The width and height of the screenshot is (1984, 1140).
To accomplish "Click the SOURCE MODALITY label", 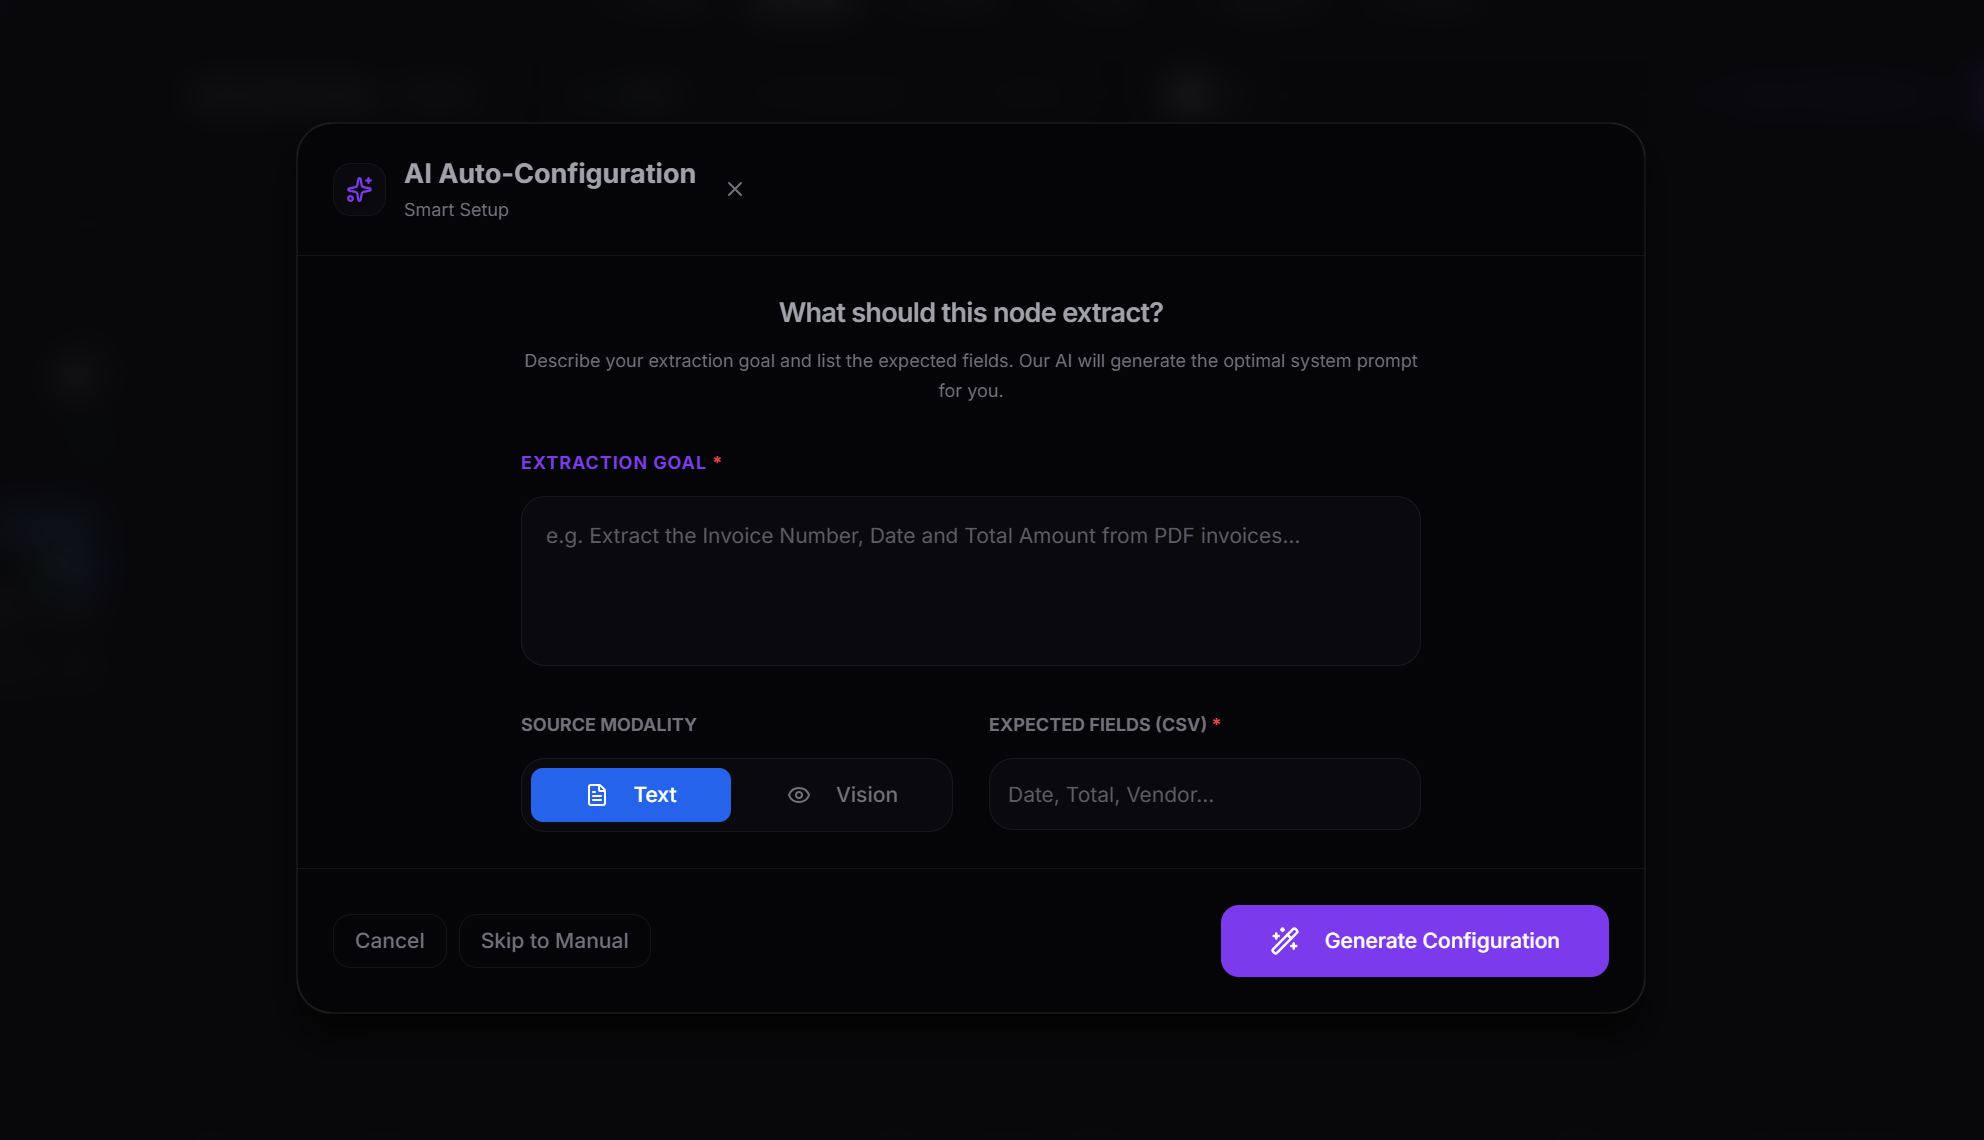I will point(608,725).
